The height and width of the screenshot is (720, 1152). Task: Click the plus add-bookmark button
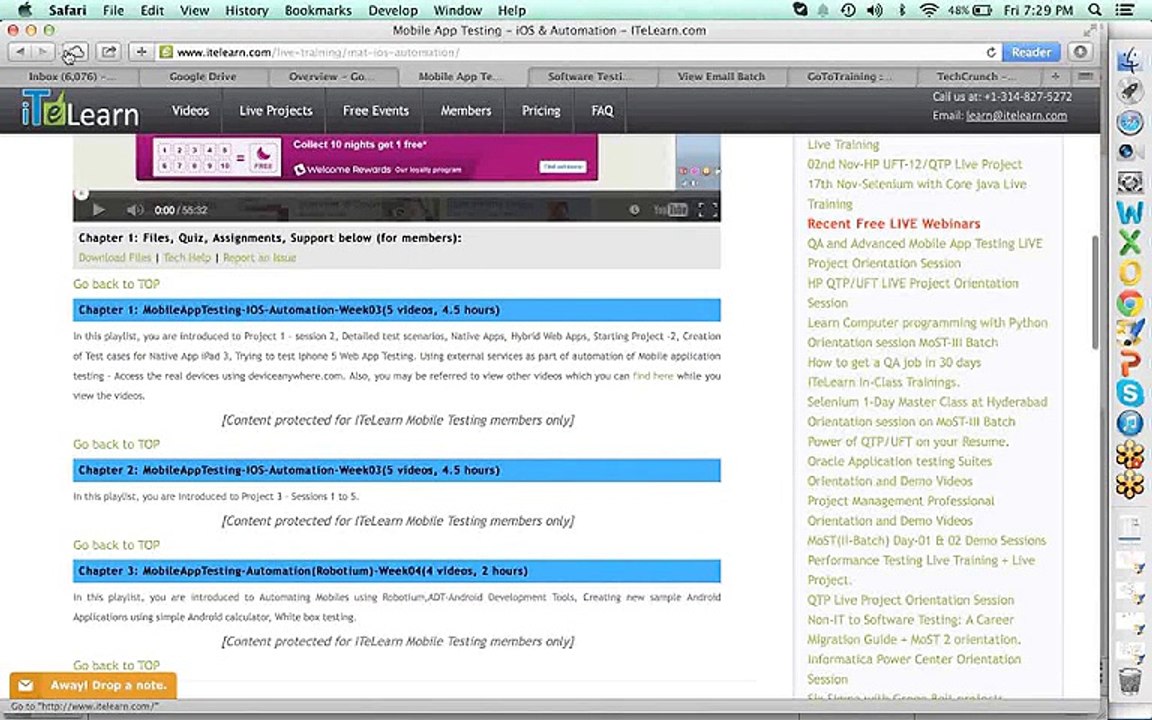point(141,52)
